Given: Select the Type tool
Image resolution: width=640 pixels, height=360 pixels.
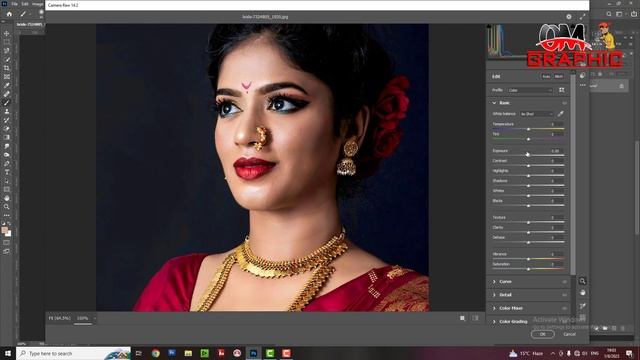Looking at the screenshot, I should 7,172.
